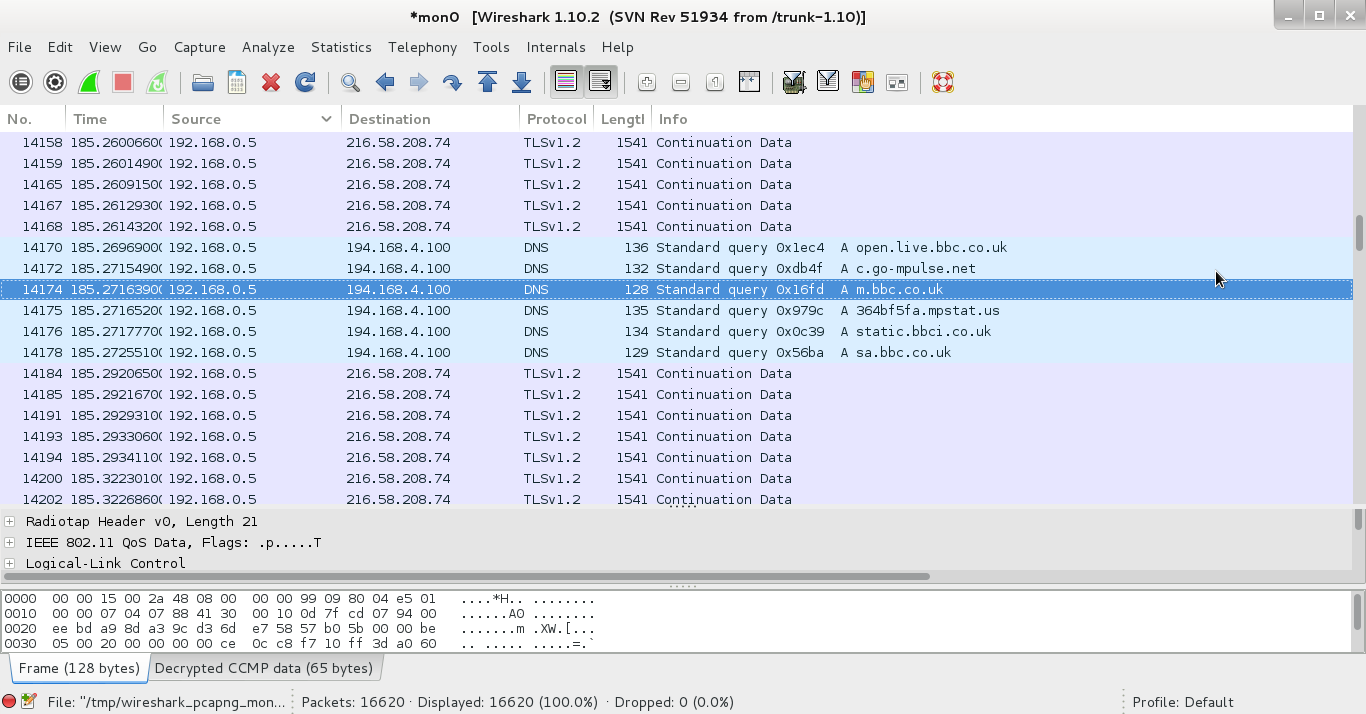
Task: Click the packet list vertical scrollbar thumb
Action: pos(1359,232)
